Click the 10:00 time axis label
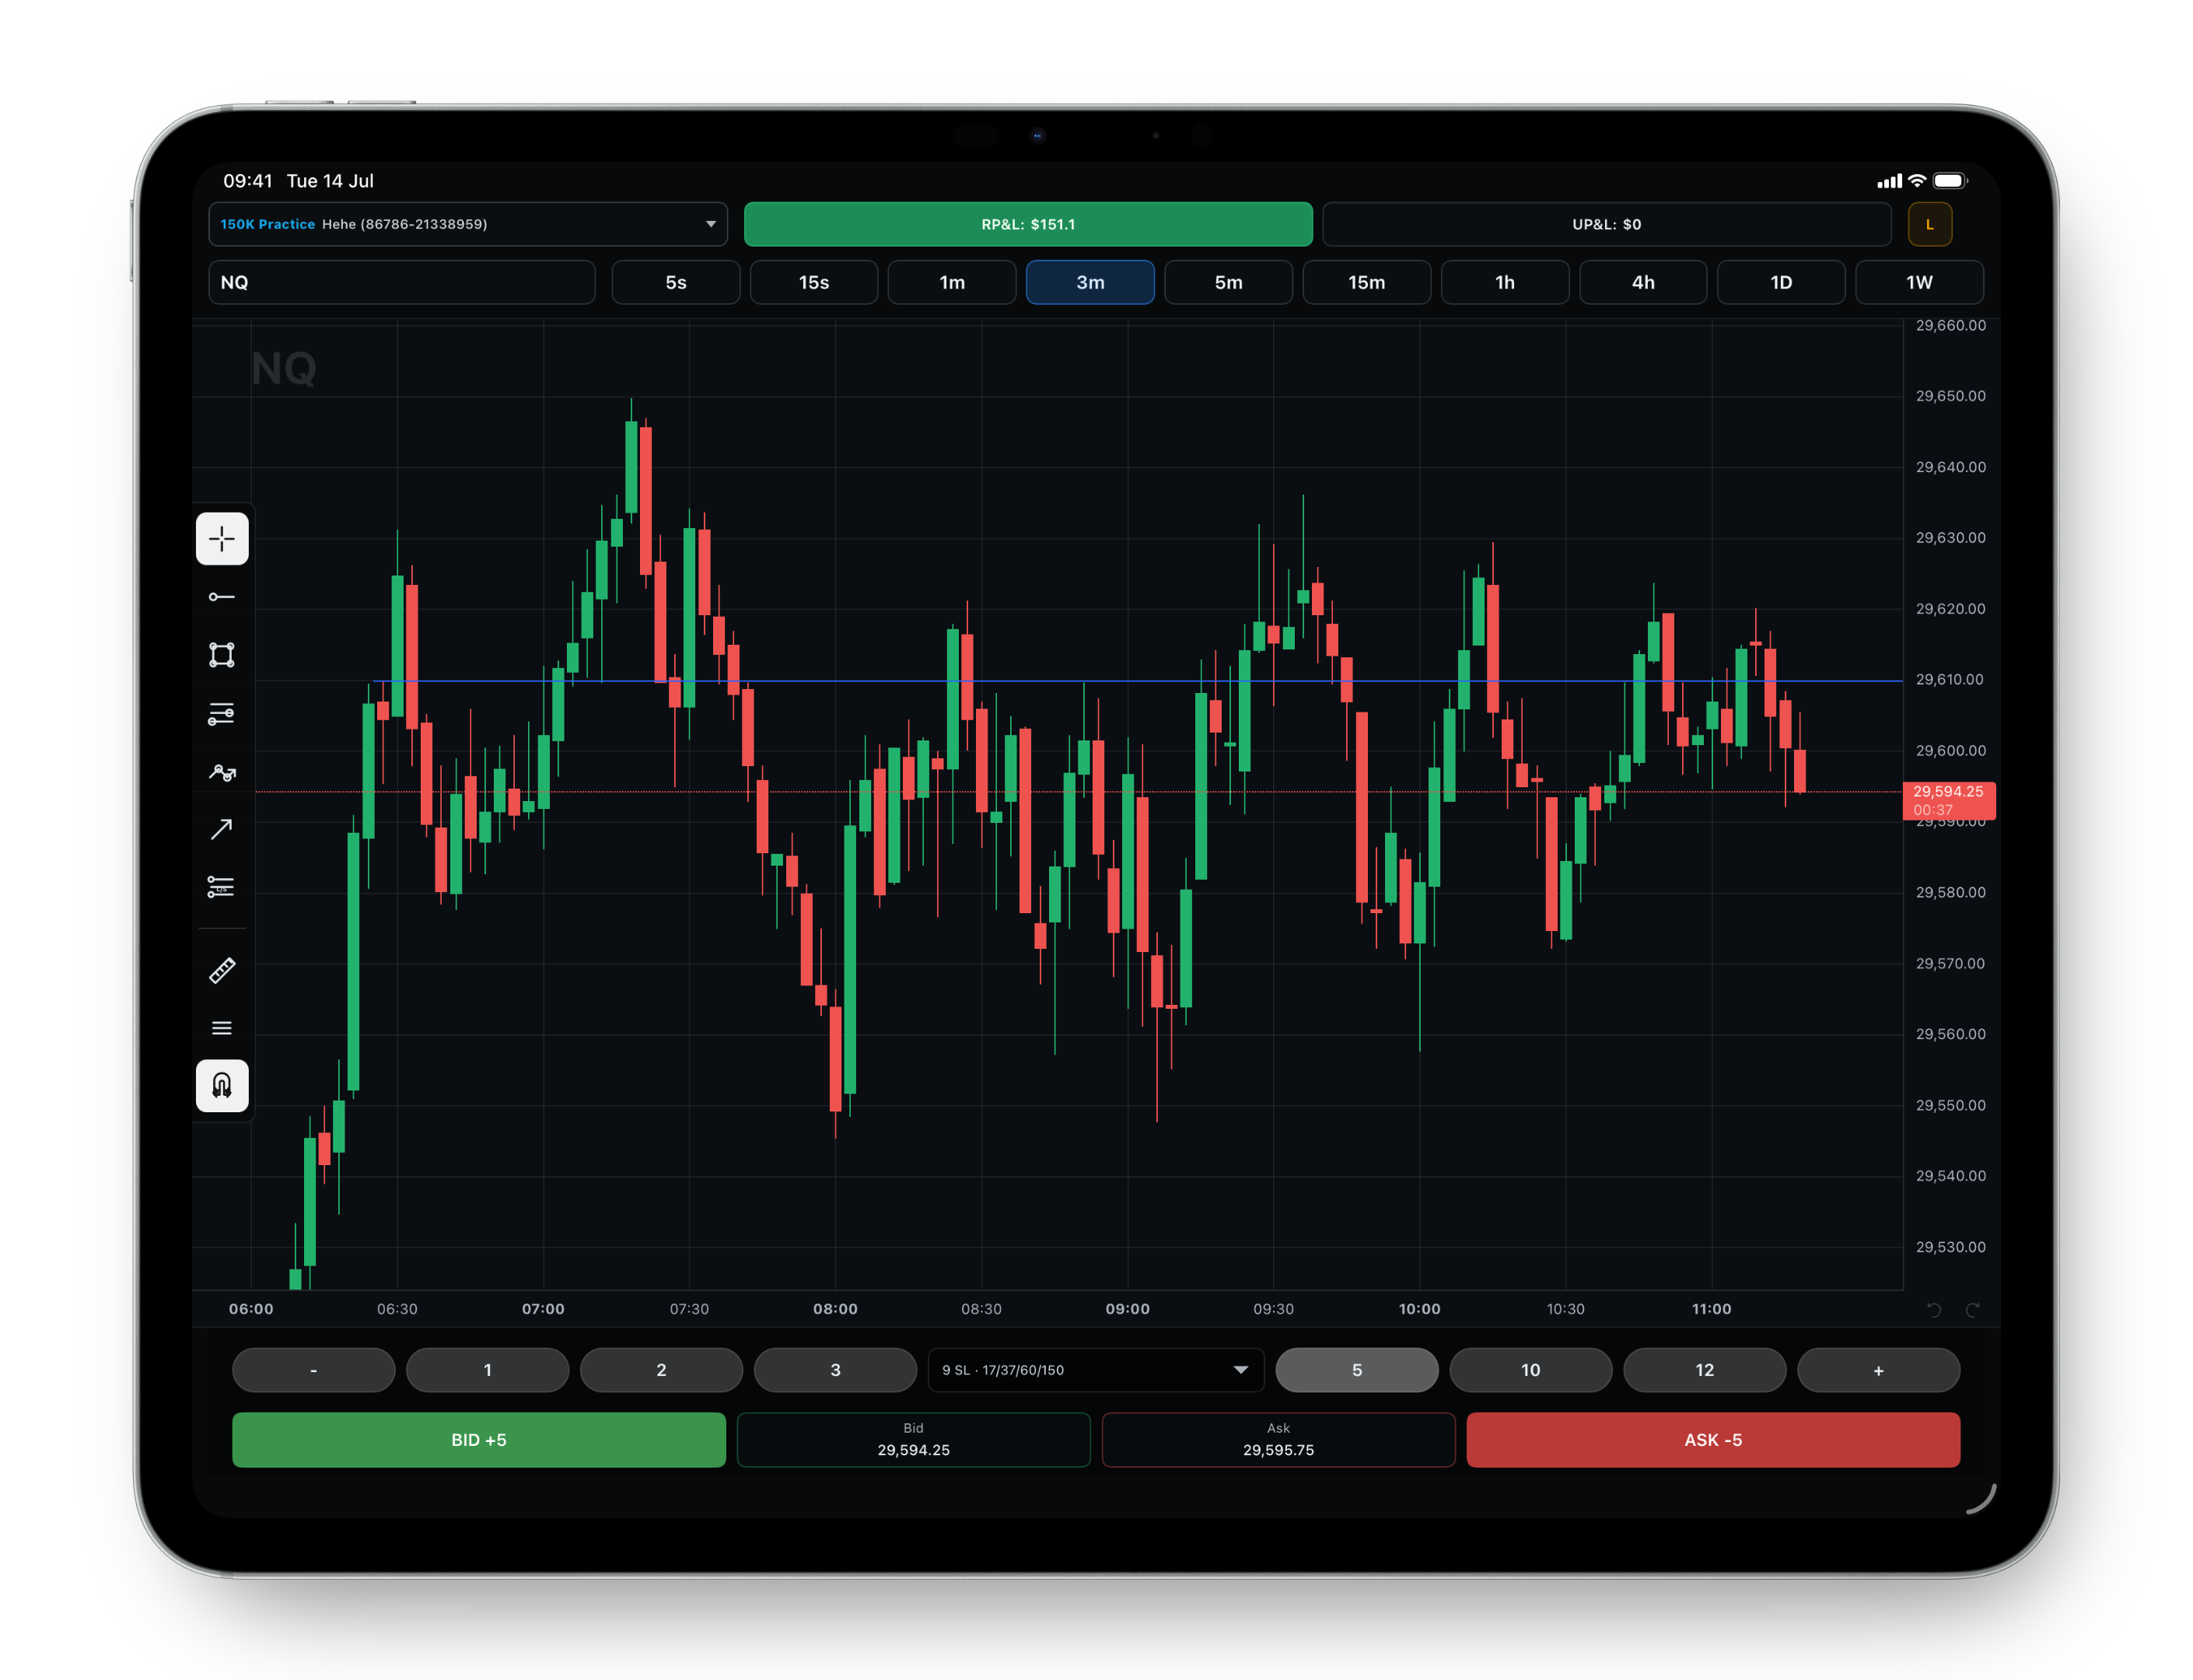2193x1680 pixels. coord(1419,1309)
